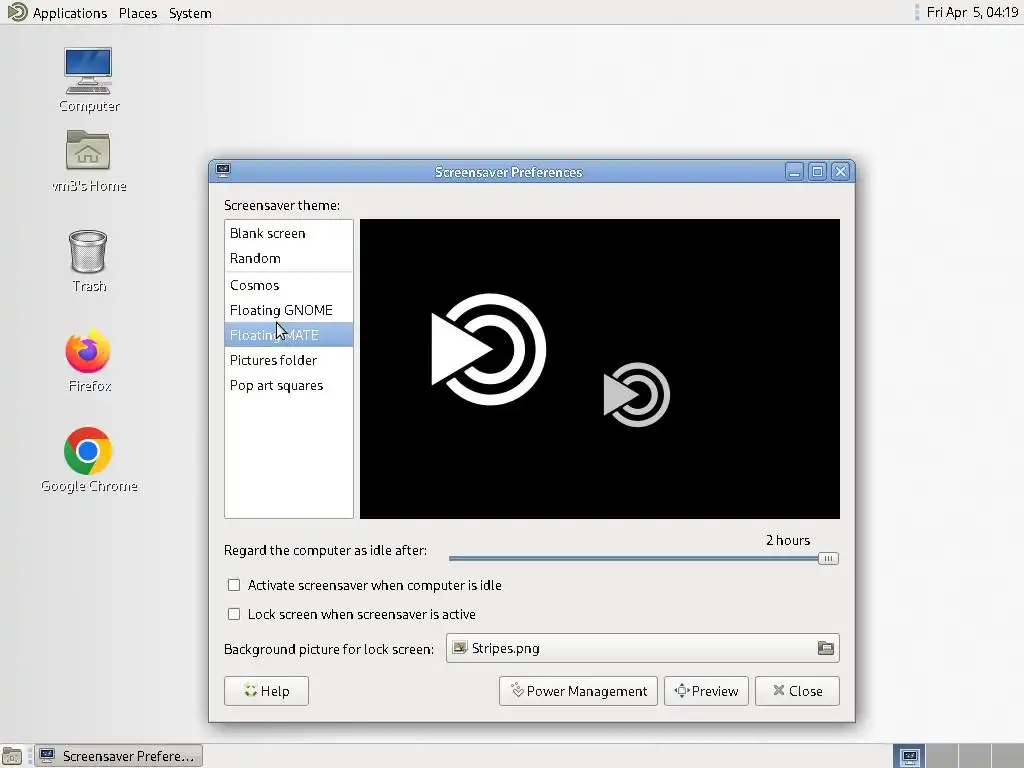Select Pictures folder theme
1024x768 pixels.
click(x=289, y=360)
